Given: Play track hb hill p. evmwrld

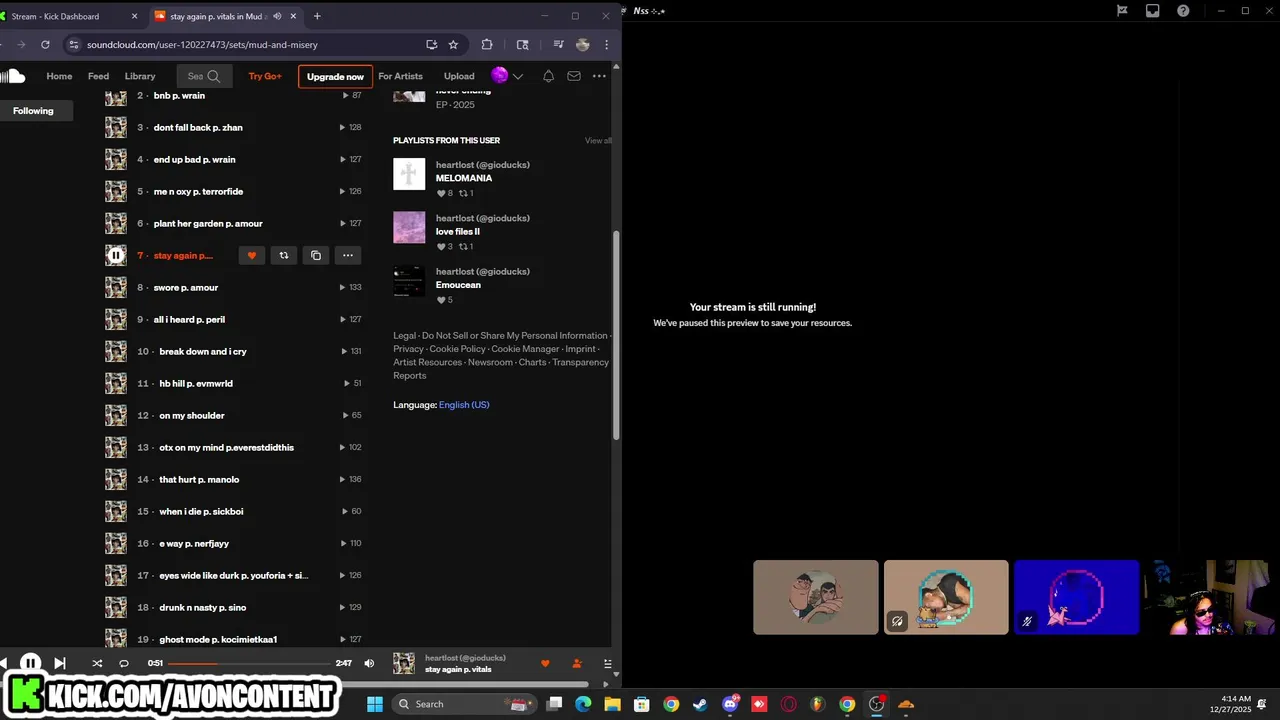Looking at the screenshot, I should [x=196, y=383].
